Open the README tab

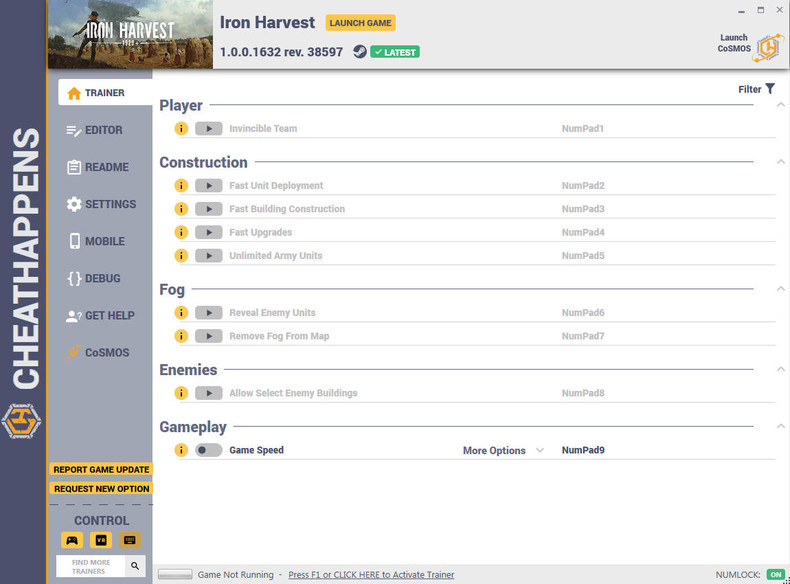tap(98, 167)
